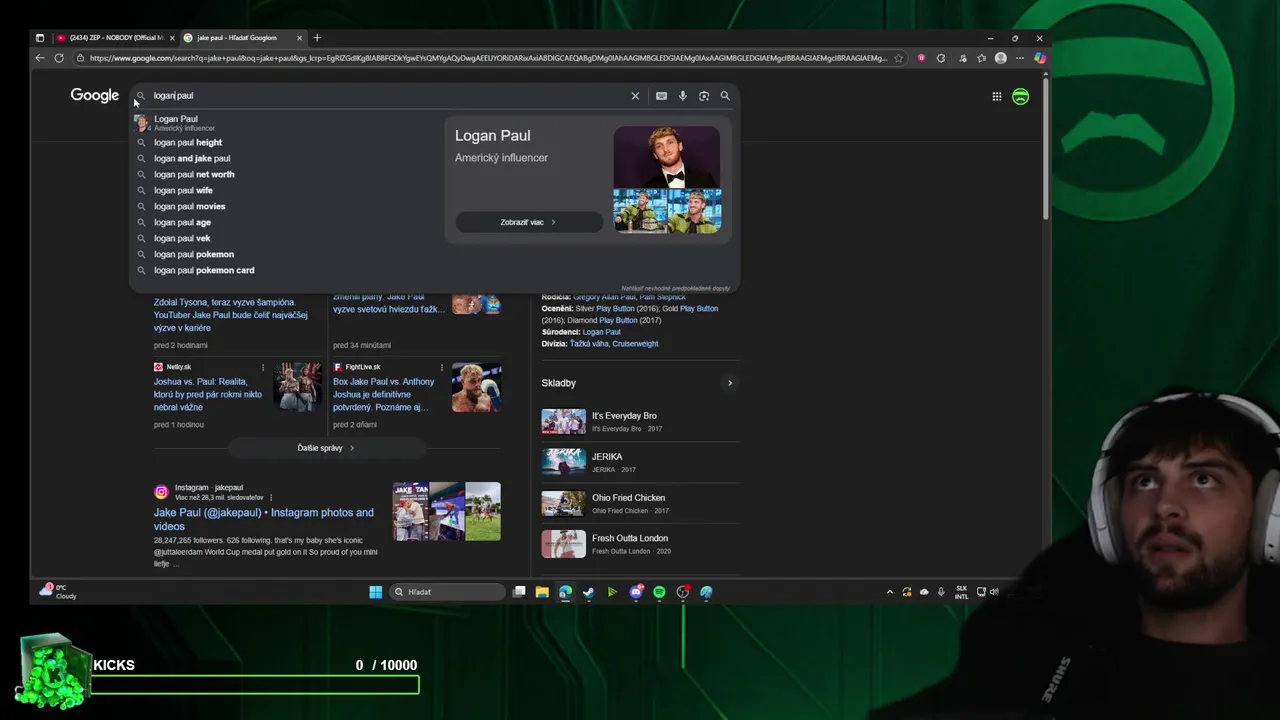The image size is (1280, 720).
Task: Open browser profile icon in toolbar
Action: point(1000,58)
